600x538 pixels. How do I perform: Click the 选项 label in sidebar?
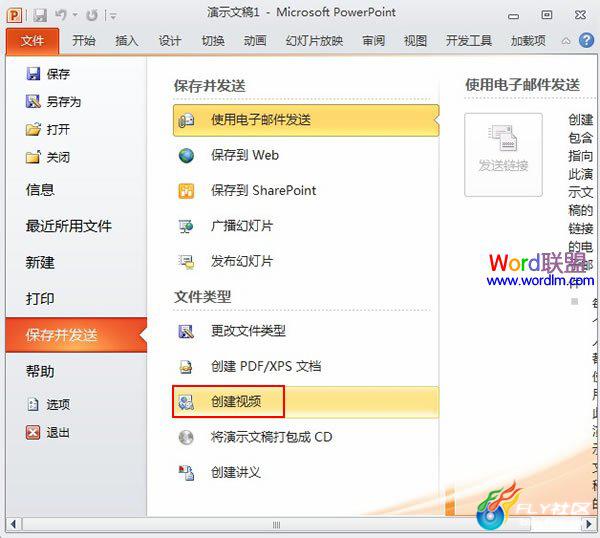[58, 404]
